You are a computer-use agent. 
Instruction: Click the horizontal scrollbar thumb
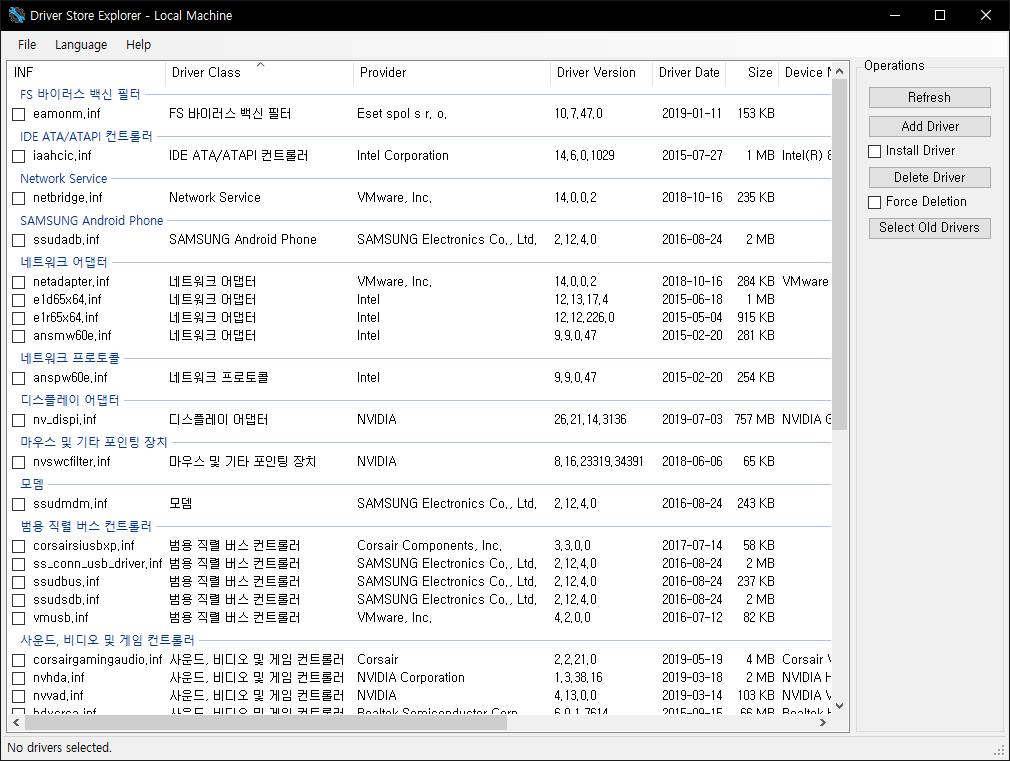pos(265,723)
